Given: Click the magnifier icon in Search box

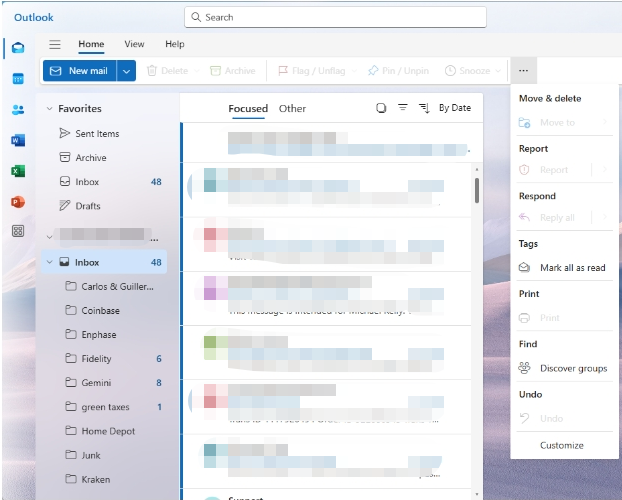Looking at the screenshot, I should coord(196,17).
